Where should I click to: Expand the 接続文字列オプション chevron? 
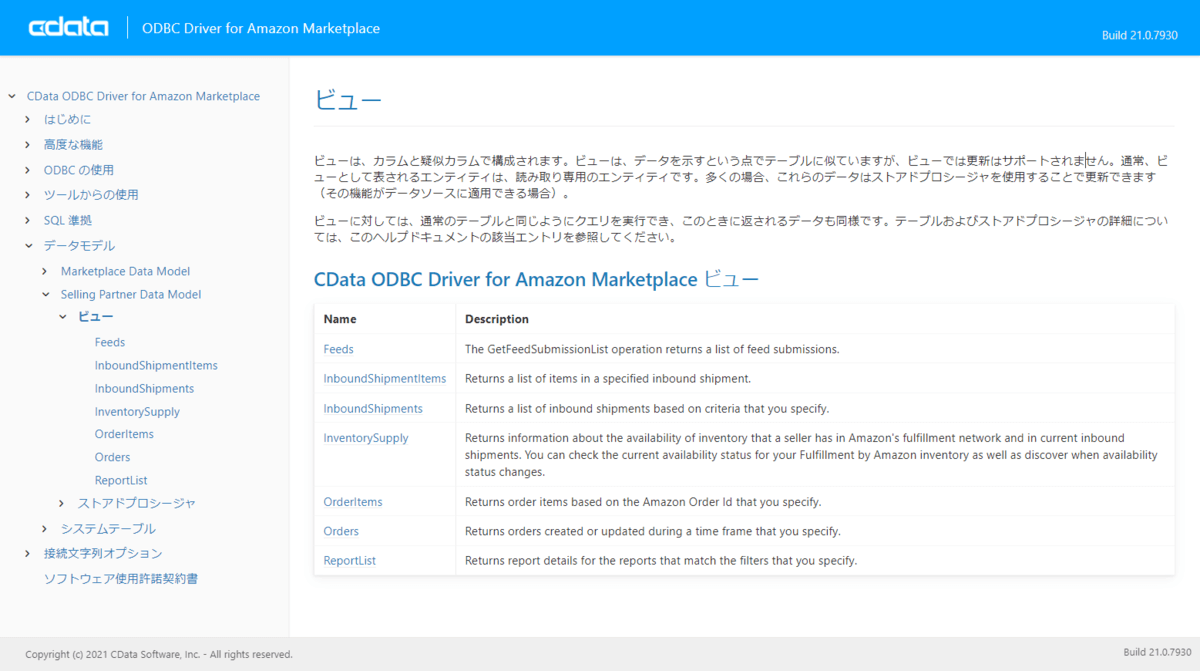(28, 554)
